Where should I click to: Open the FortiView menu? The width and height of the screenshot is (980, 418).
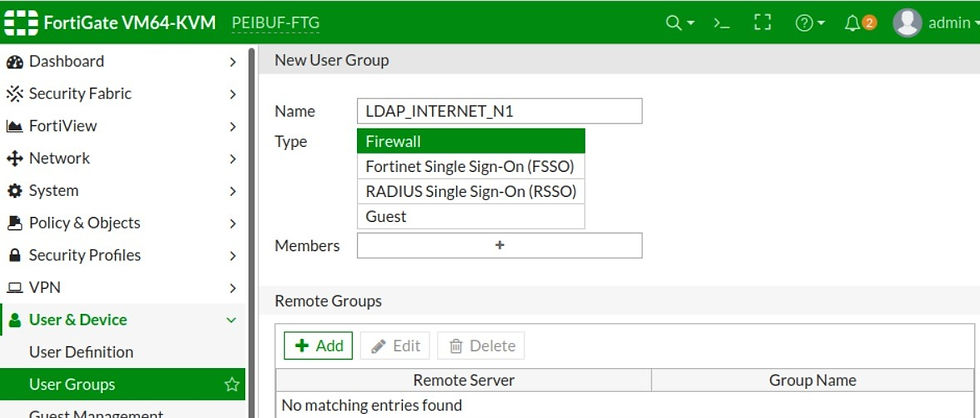[x=122, y=126]
